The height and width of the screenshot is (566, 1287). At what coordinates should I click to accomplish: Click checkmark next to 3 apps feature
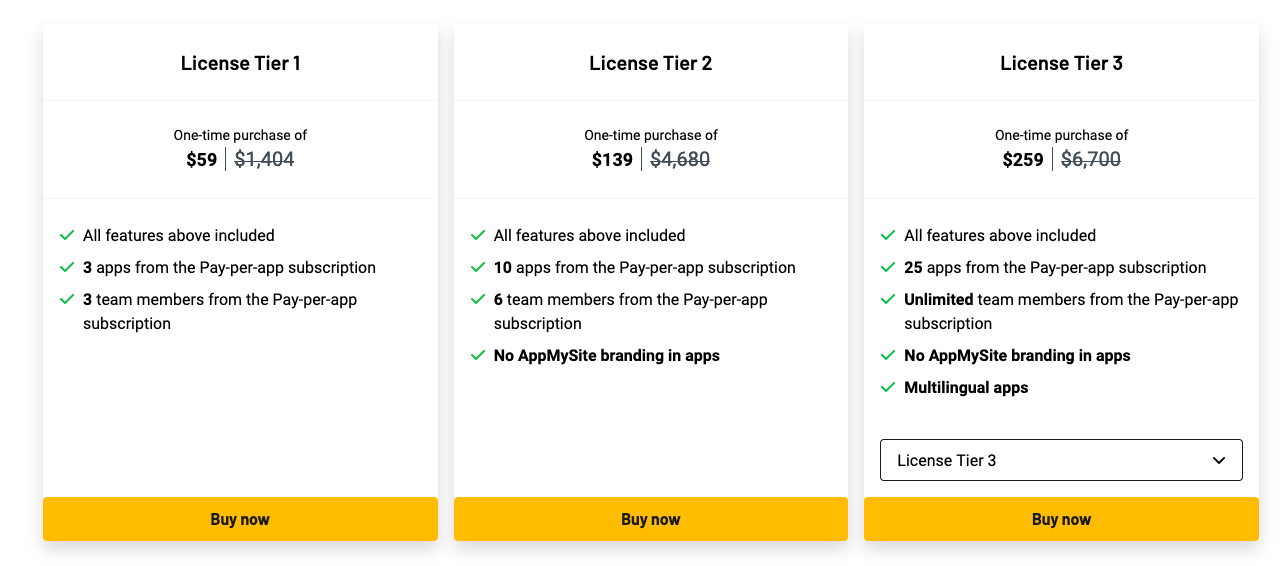click(x=67, y=267)
